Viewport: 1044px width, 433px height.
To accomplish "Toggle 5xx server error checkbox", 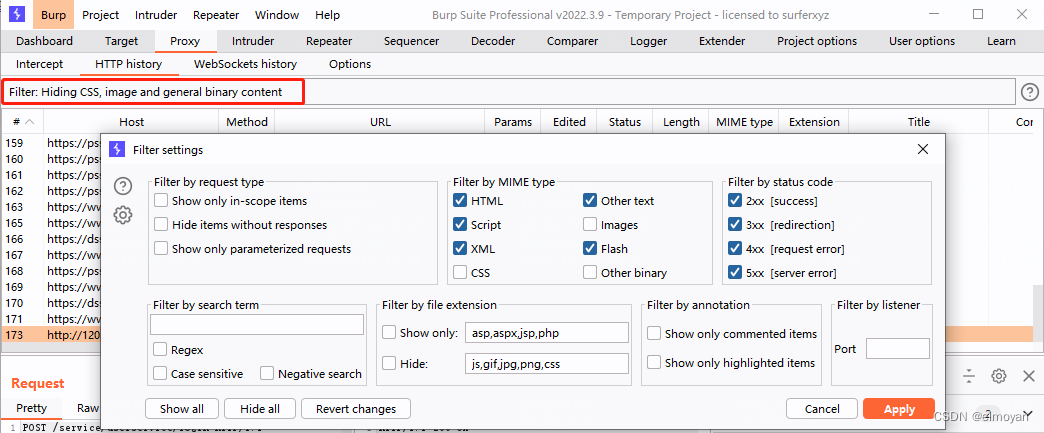I will click(735, 272).
